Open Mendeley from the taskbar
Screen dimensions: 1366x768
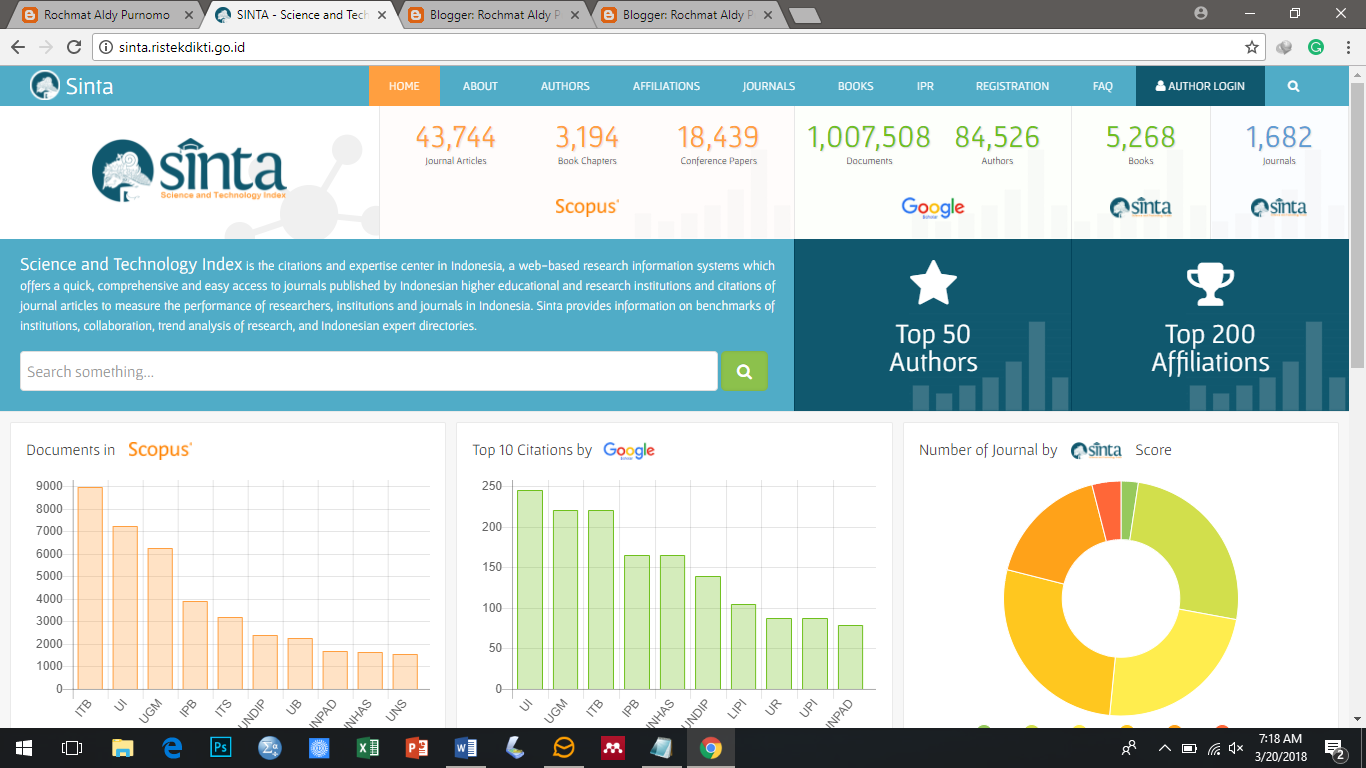pos(613,747)
